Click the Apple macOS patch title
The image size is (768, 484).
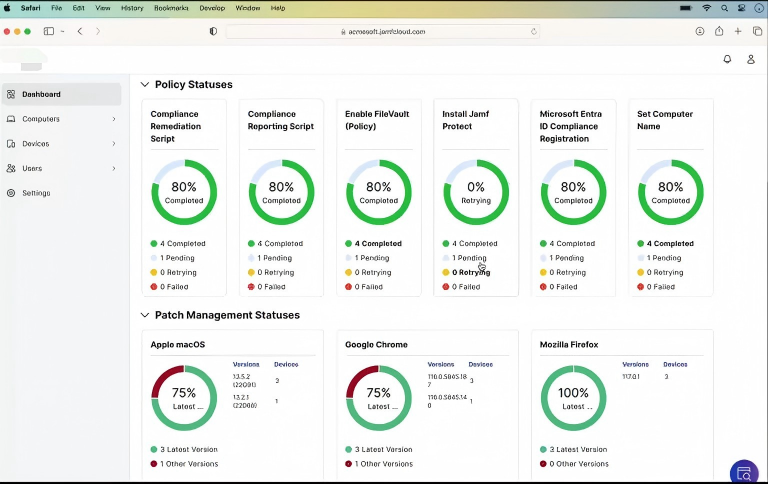click(x=178, y=344)
